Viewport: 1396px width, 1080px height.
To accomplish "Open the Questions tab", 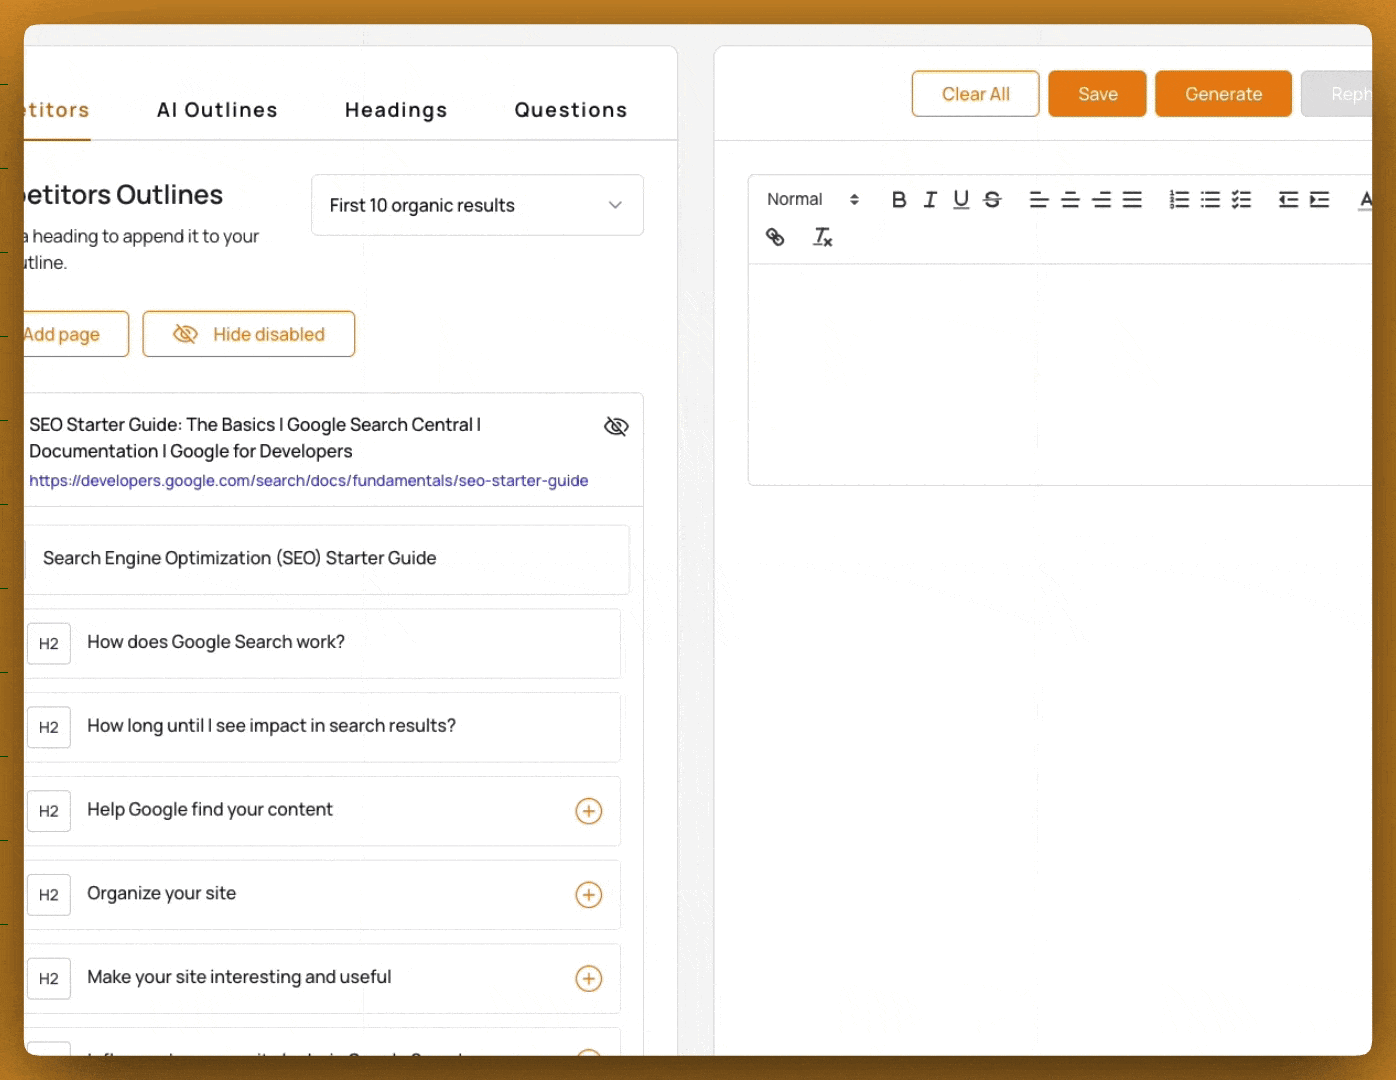I will pos(571,110).
